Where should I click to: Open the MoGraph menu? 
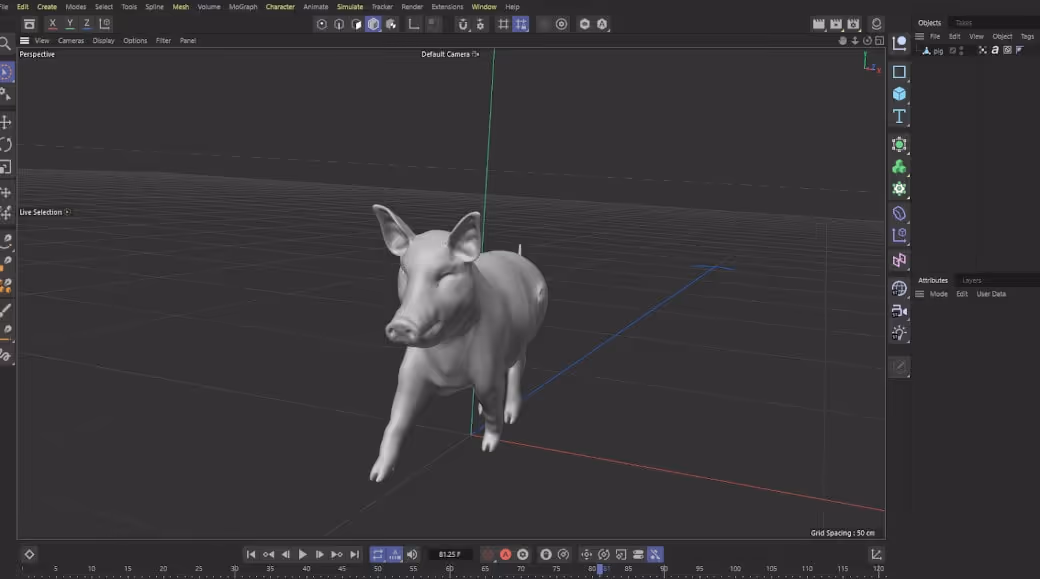click(243, 7)
